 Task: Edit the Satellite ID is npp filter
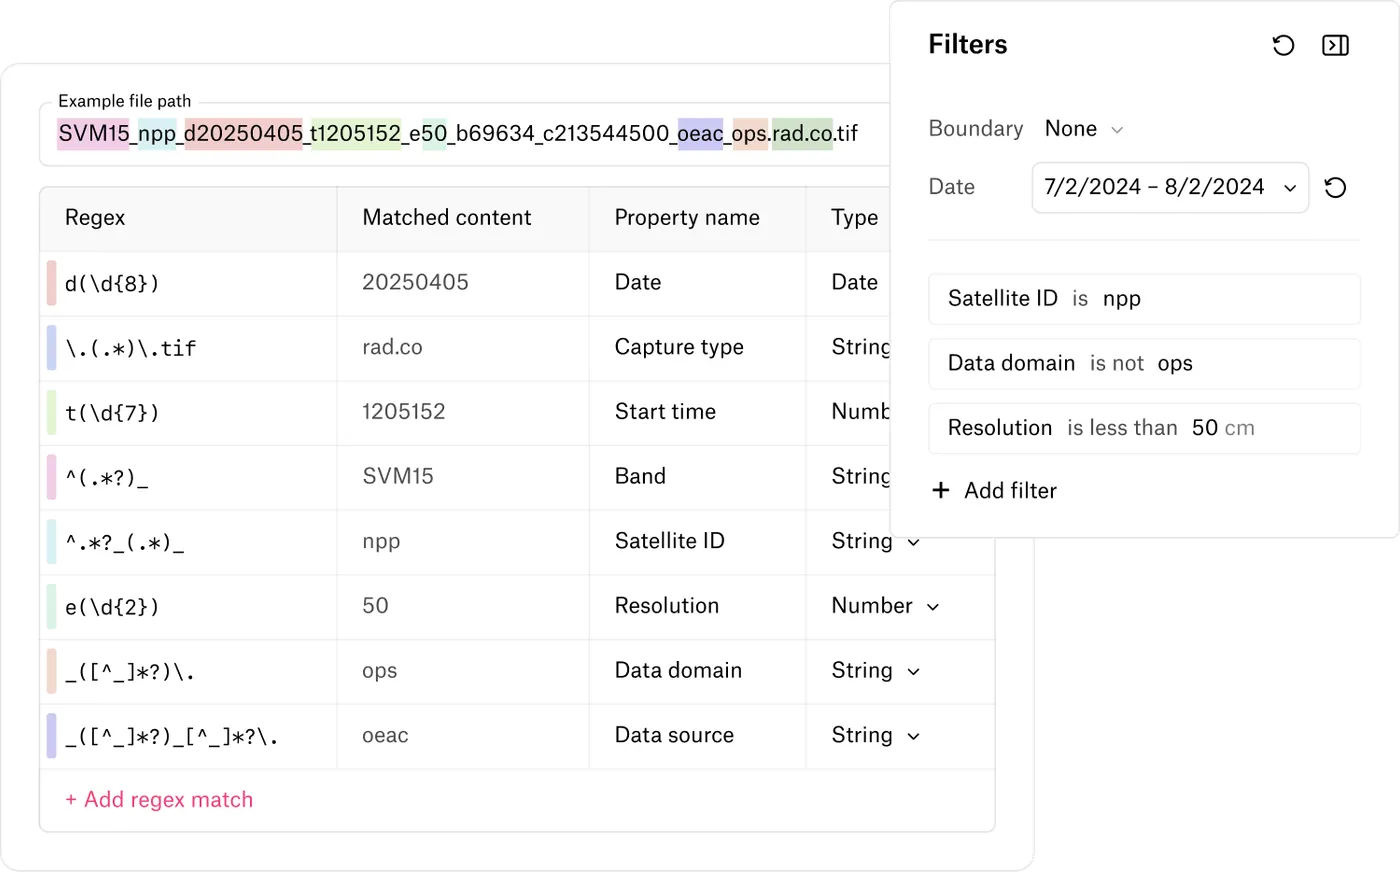1144,299
